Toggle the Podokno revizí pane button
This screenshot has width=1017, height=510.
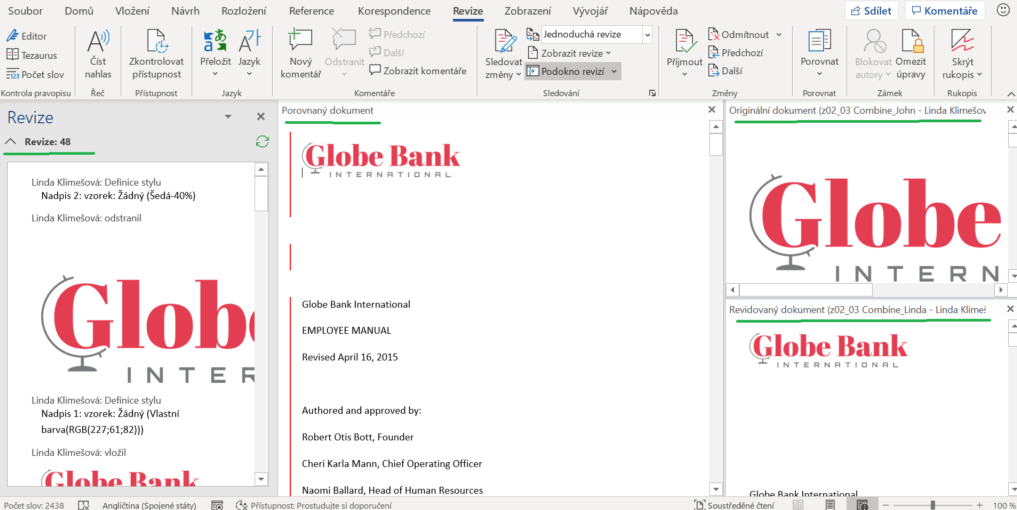pyautogui.click(x=573, y=71)
